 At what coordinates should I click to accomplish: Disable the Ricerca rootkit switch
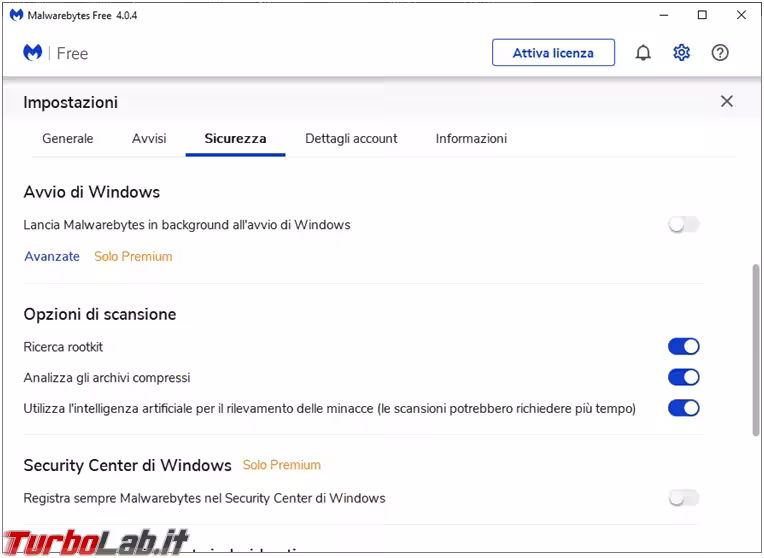(x=684, y=347)
